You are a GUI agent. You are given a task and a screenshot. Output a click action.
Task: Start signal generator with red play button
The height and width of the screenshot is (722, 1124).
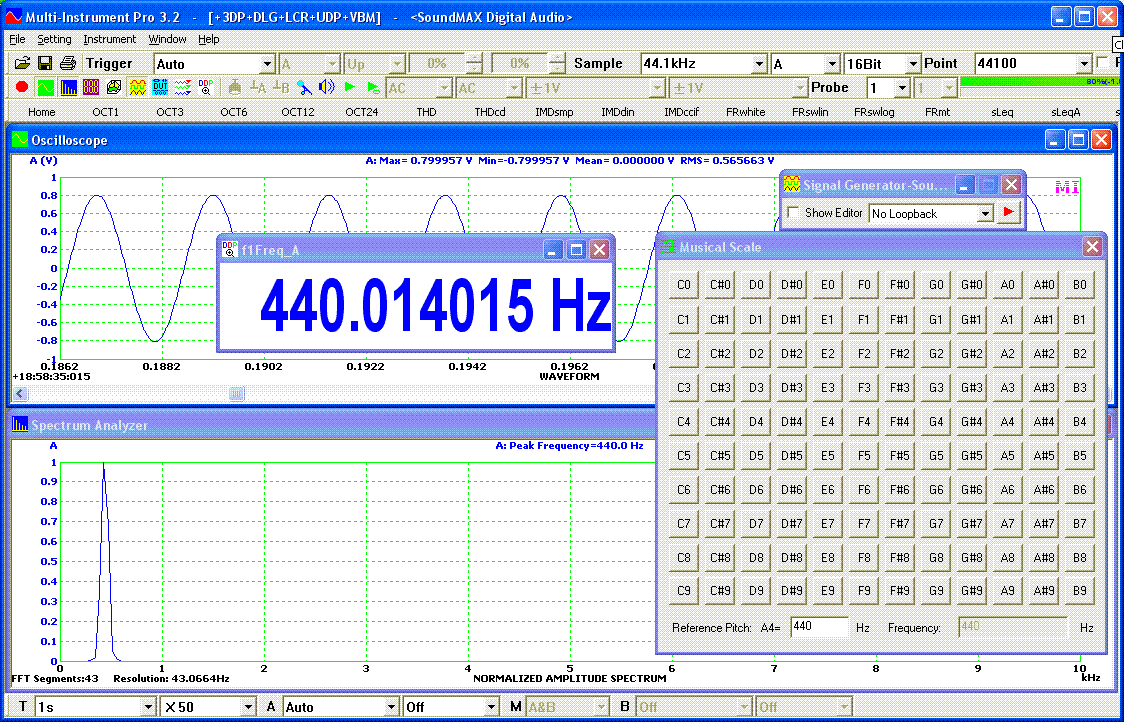click(x=1009, y=212)
